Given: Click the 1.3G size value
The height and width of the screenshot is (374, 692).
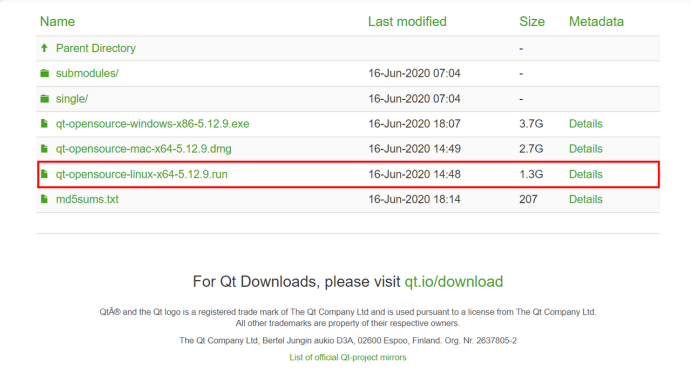Looking at the screenshot, I should tap(531, 174).
